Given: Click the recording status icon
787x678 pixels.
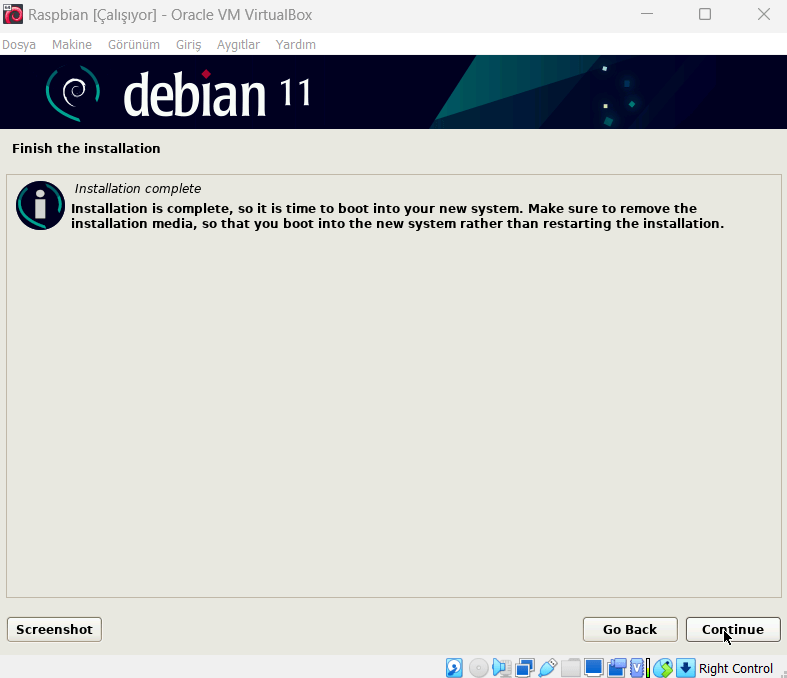Looking at the screenshot, I should click(x=617, y=668).
